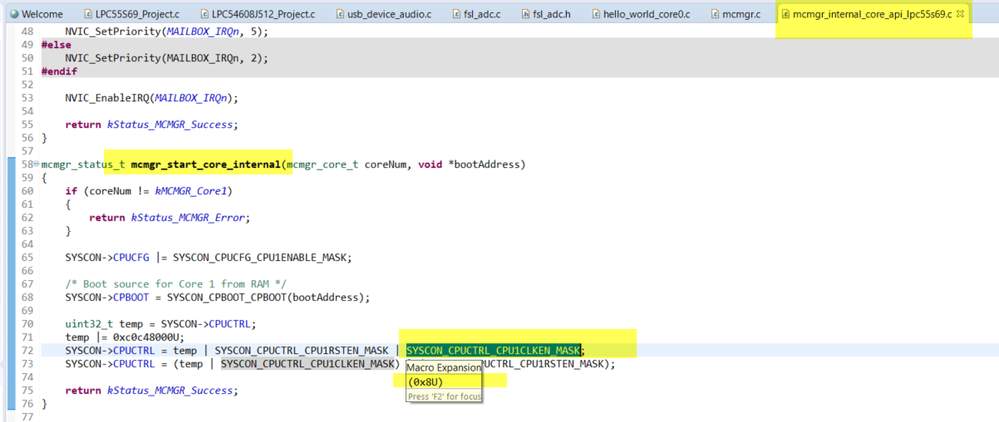Collapse the mcmgr_start_core_internal function fold marker on line 58
The height and width of the screenshot is (422, 999).
tap(36, 164)
